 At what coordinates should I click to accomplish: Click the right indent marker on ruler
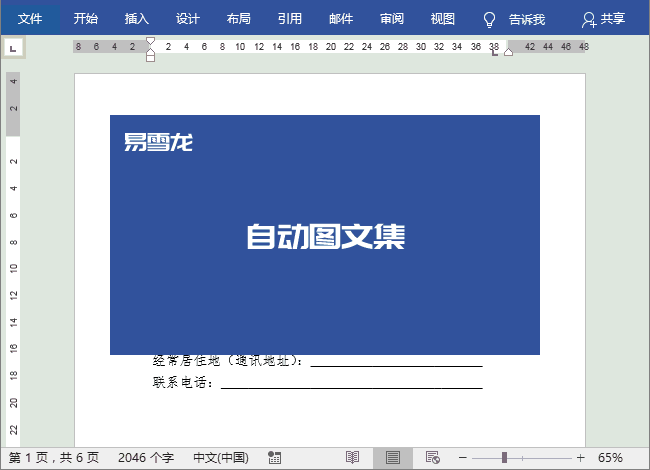509,52
